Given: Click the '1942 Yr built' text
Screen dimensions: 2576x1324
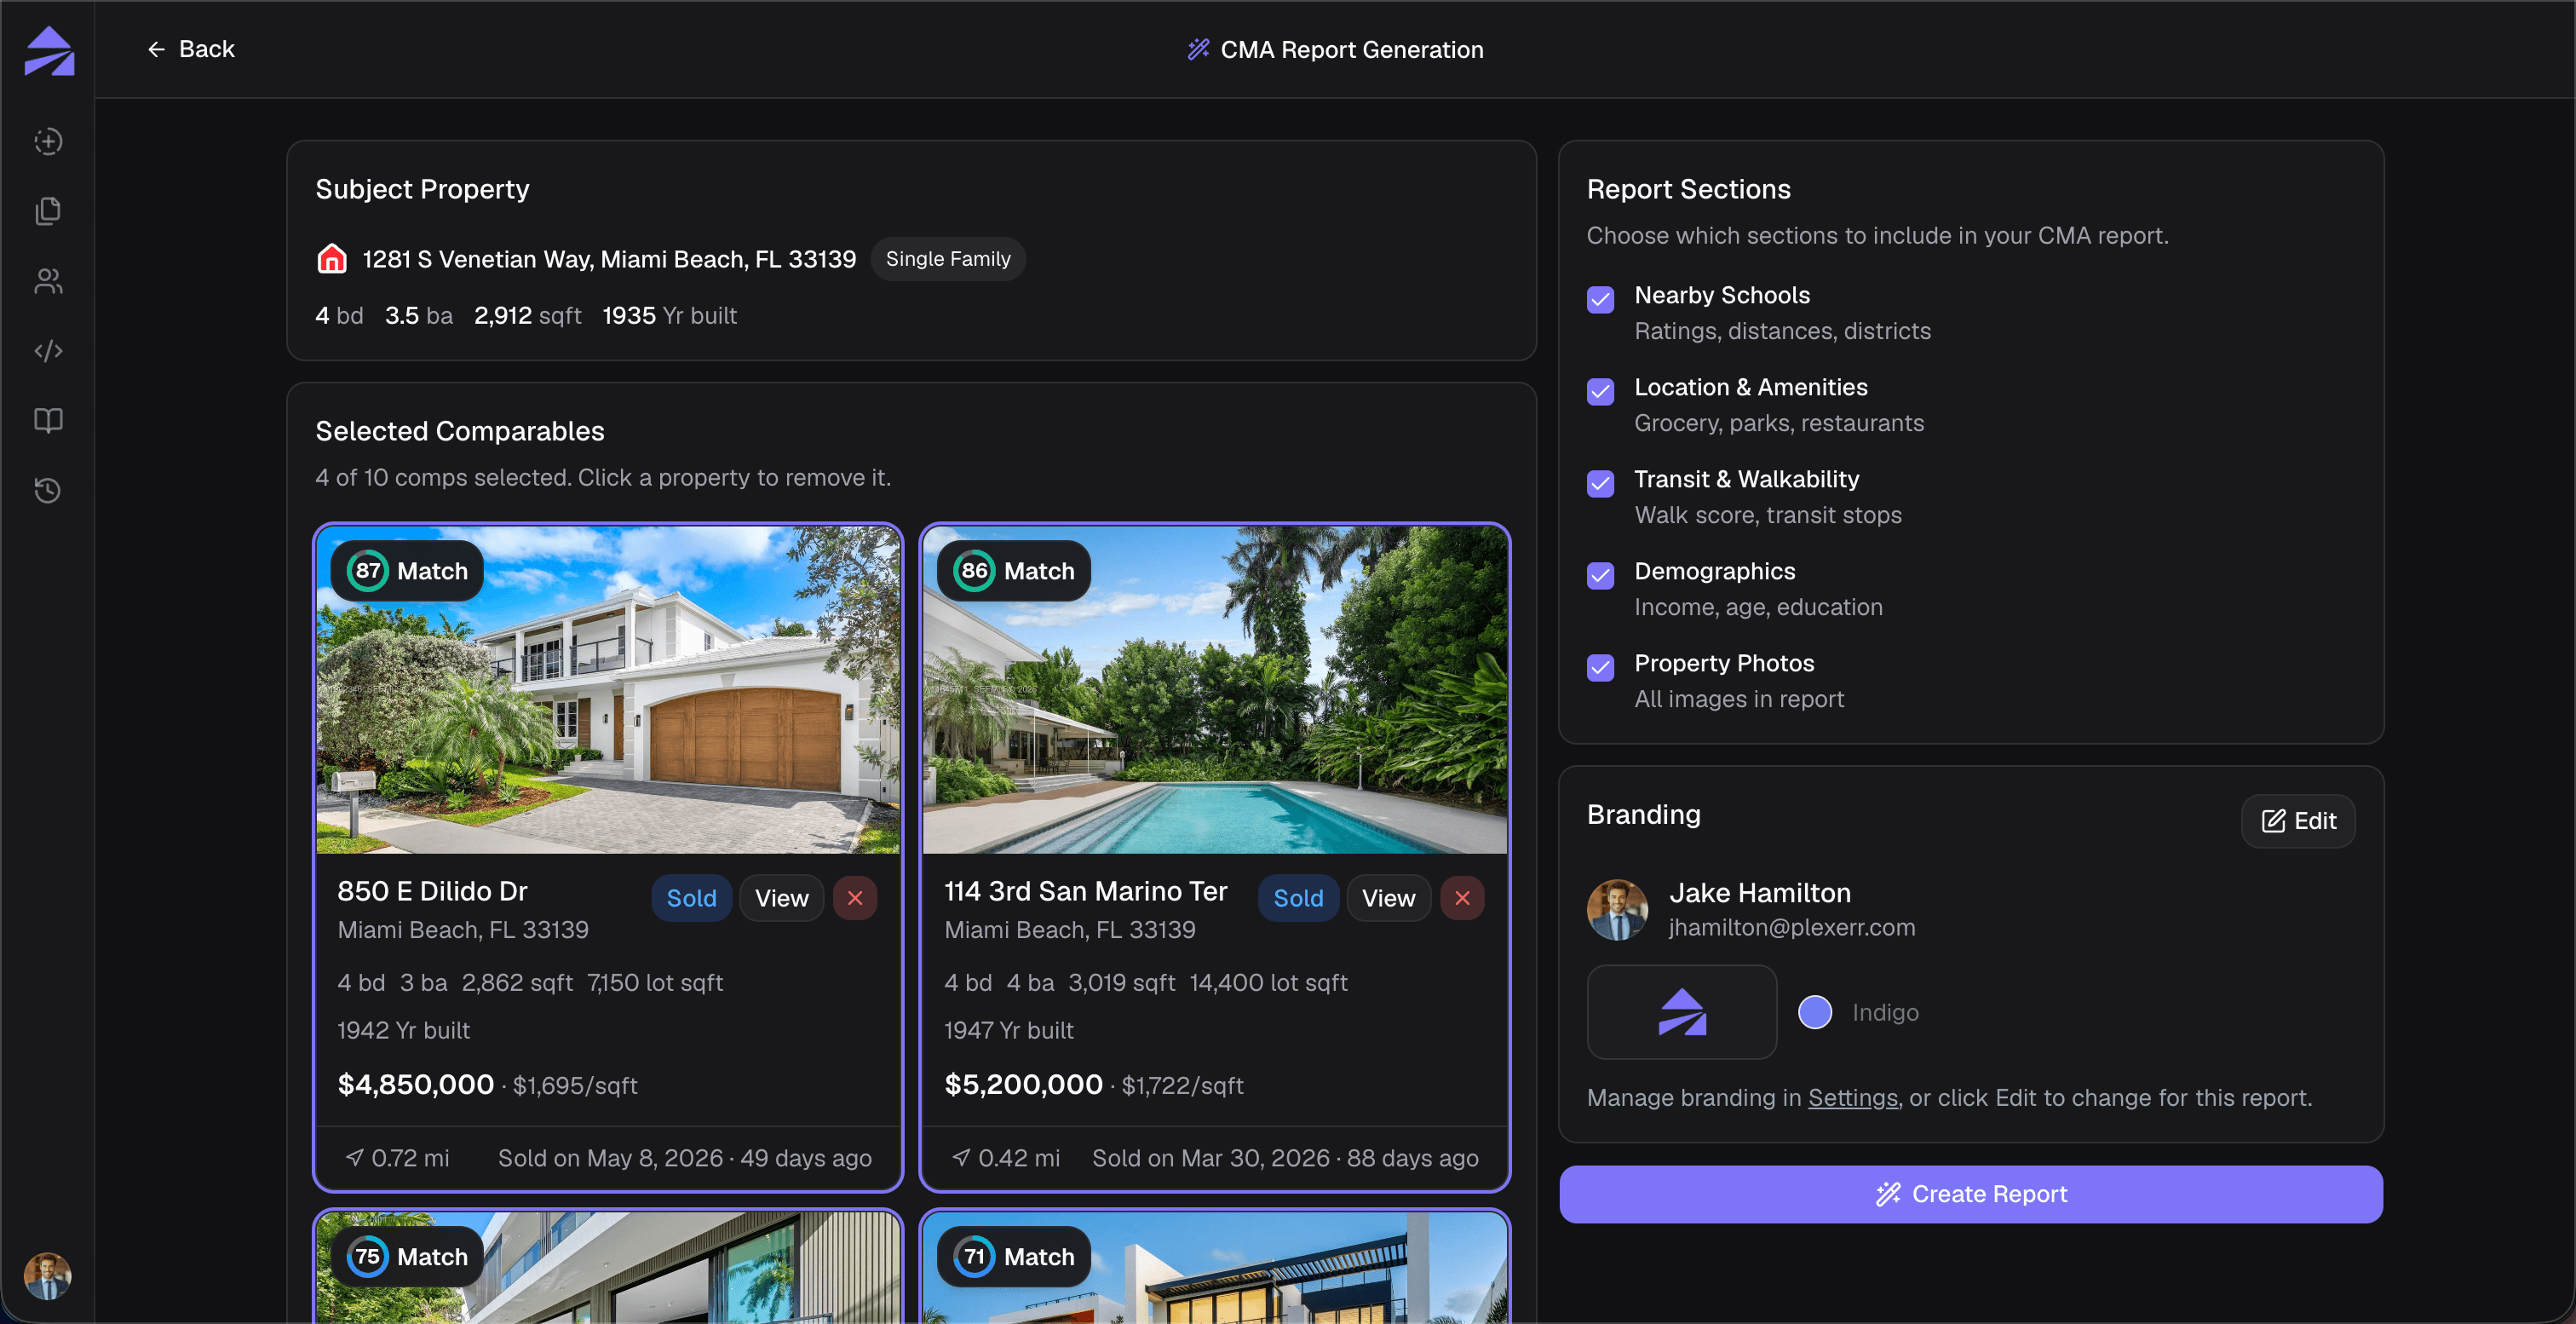Looking at the screenshot, I should (403, 1031).
